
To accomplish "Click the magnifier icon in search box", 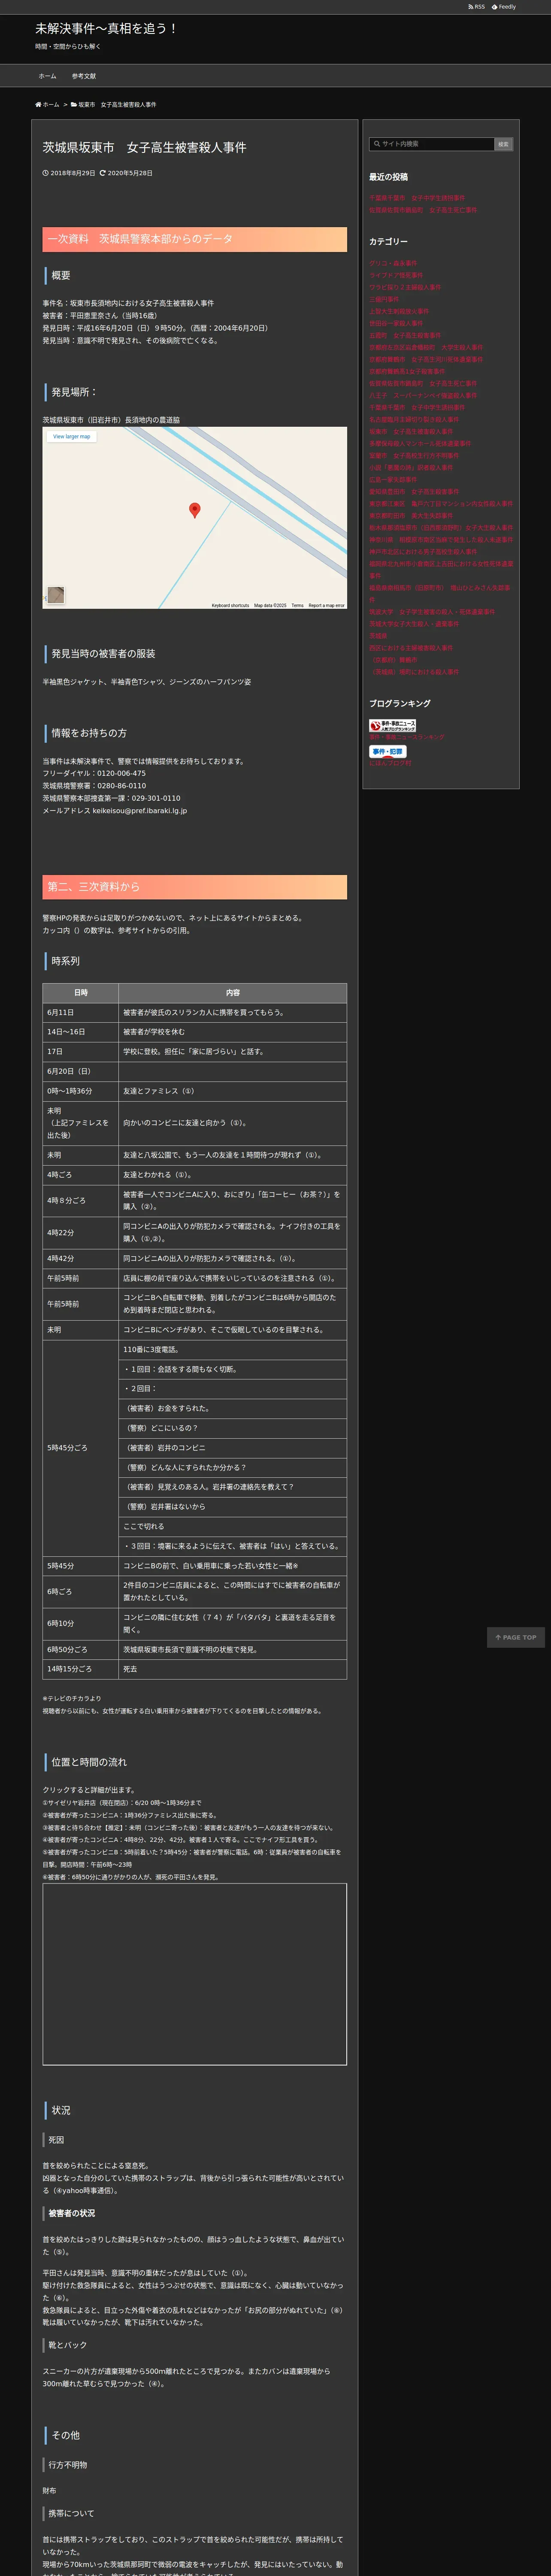I will 377,144.
